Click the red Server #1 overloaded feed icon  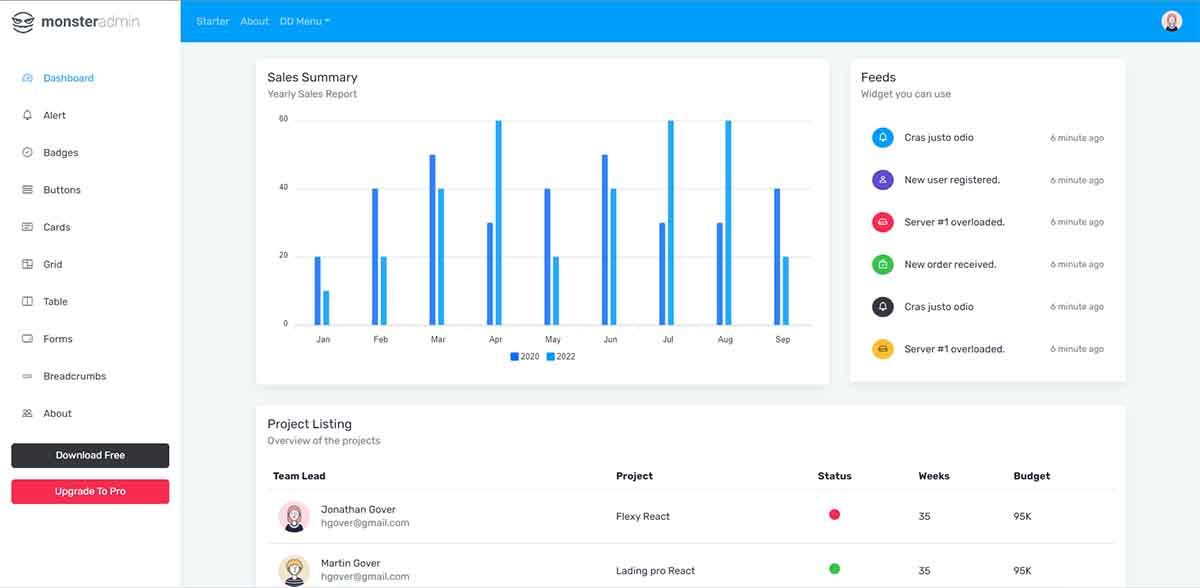[882, 222]
